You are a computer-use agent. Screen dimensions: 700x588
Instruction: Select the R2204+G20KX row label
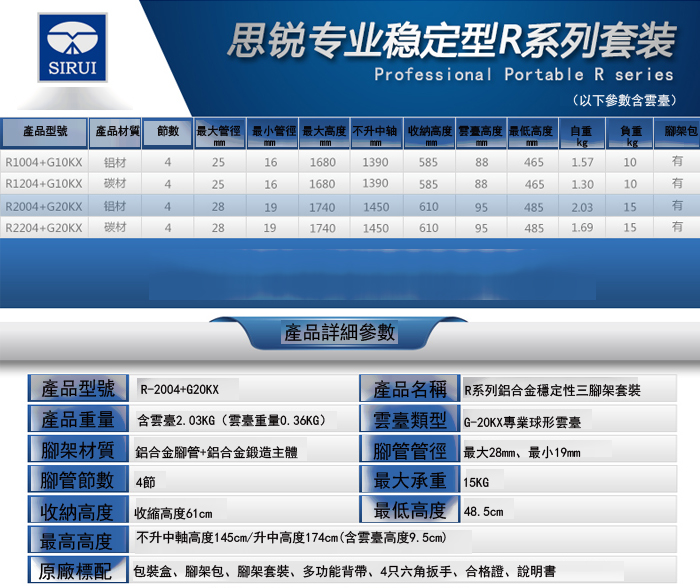click(x=44, y=228)
